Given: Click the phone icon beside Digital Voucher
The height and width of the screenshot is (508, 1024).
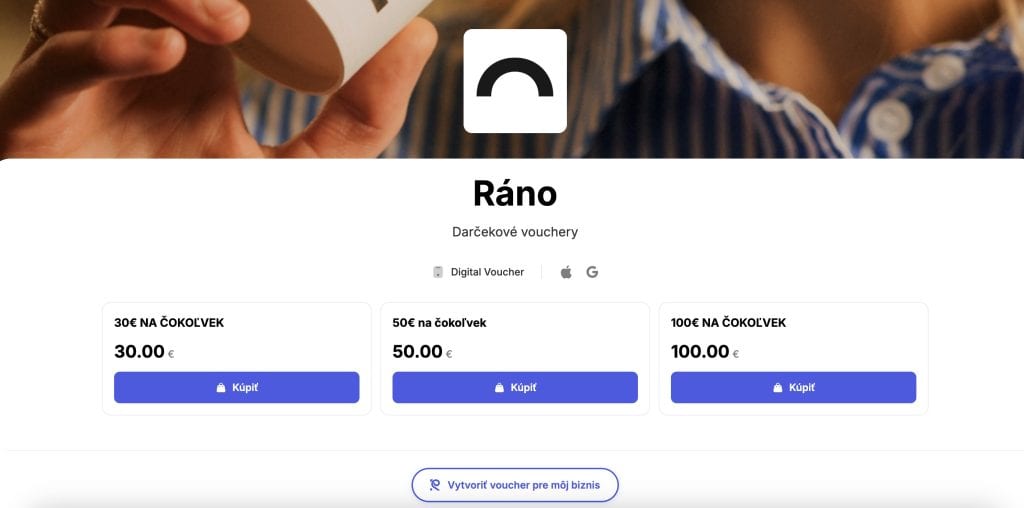Looking at the screenshot, I should pyautogui.click(x=438, y=272).
